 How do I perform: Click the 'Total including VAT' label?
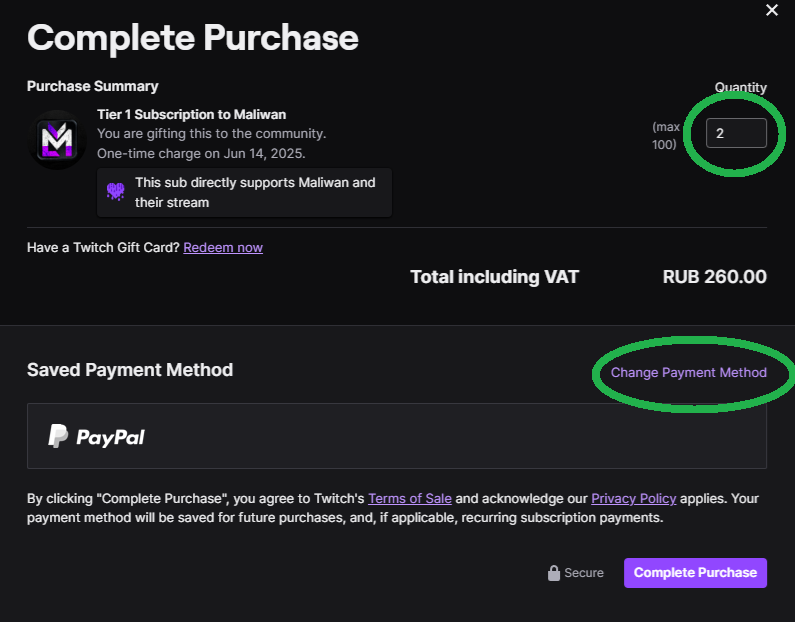[494, 277]
